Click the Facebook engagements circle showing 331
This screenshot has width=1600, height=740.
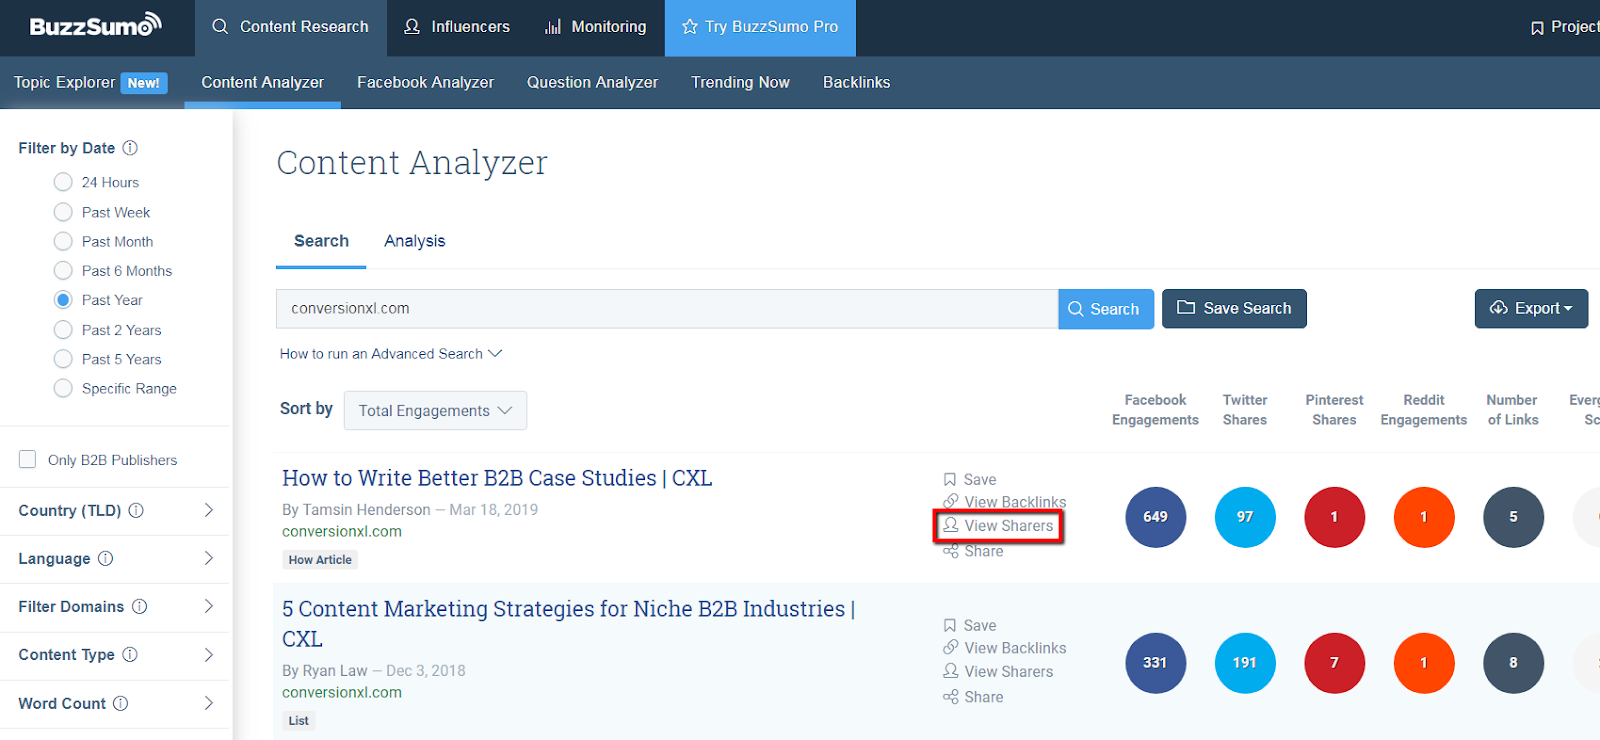(1155, 663)
